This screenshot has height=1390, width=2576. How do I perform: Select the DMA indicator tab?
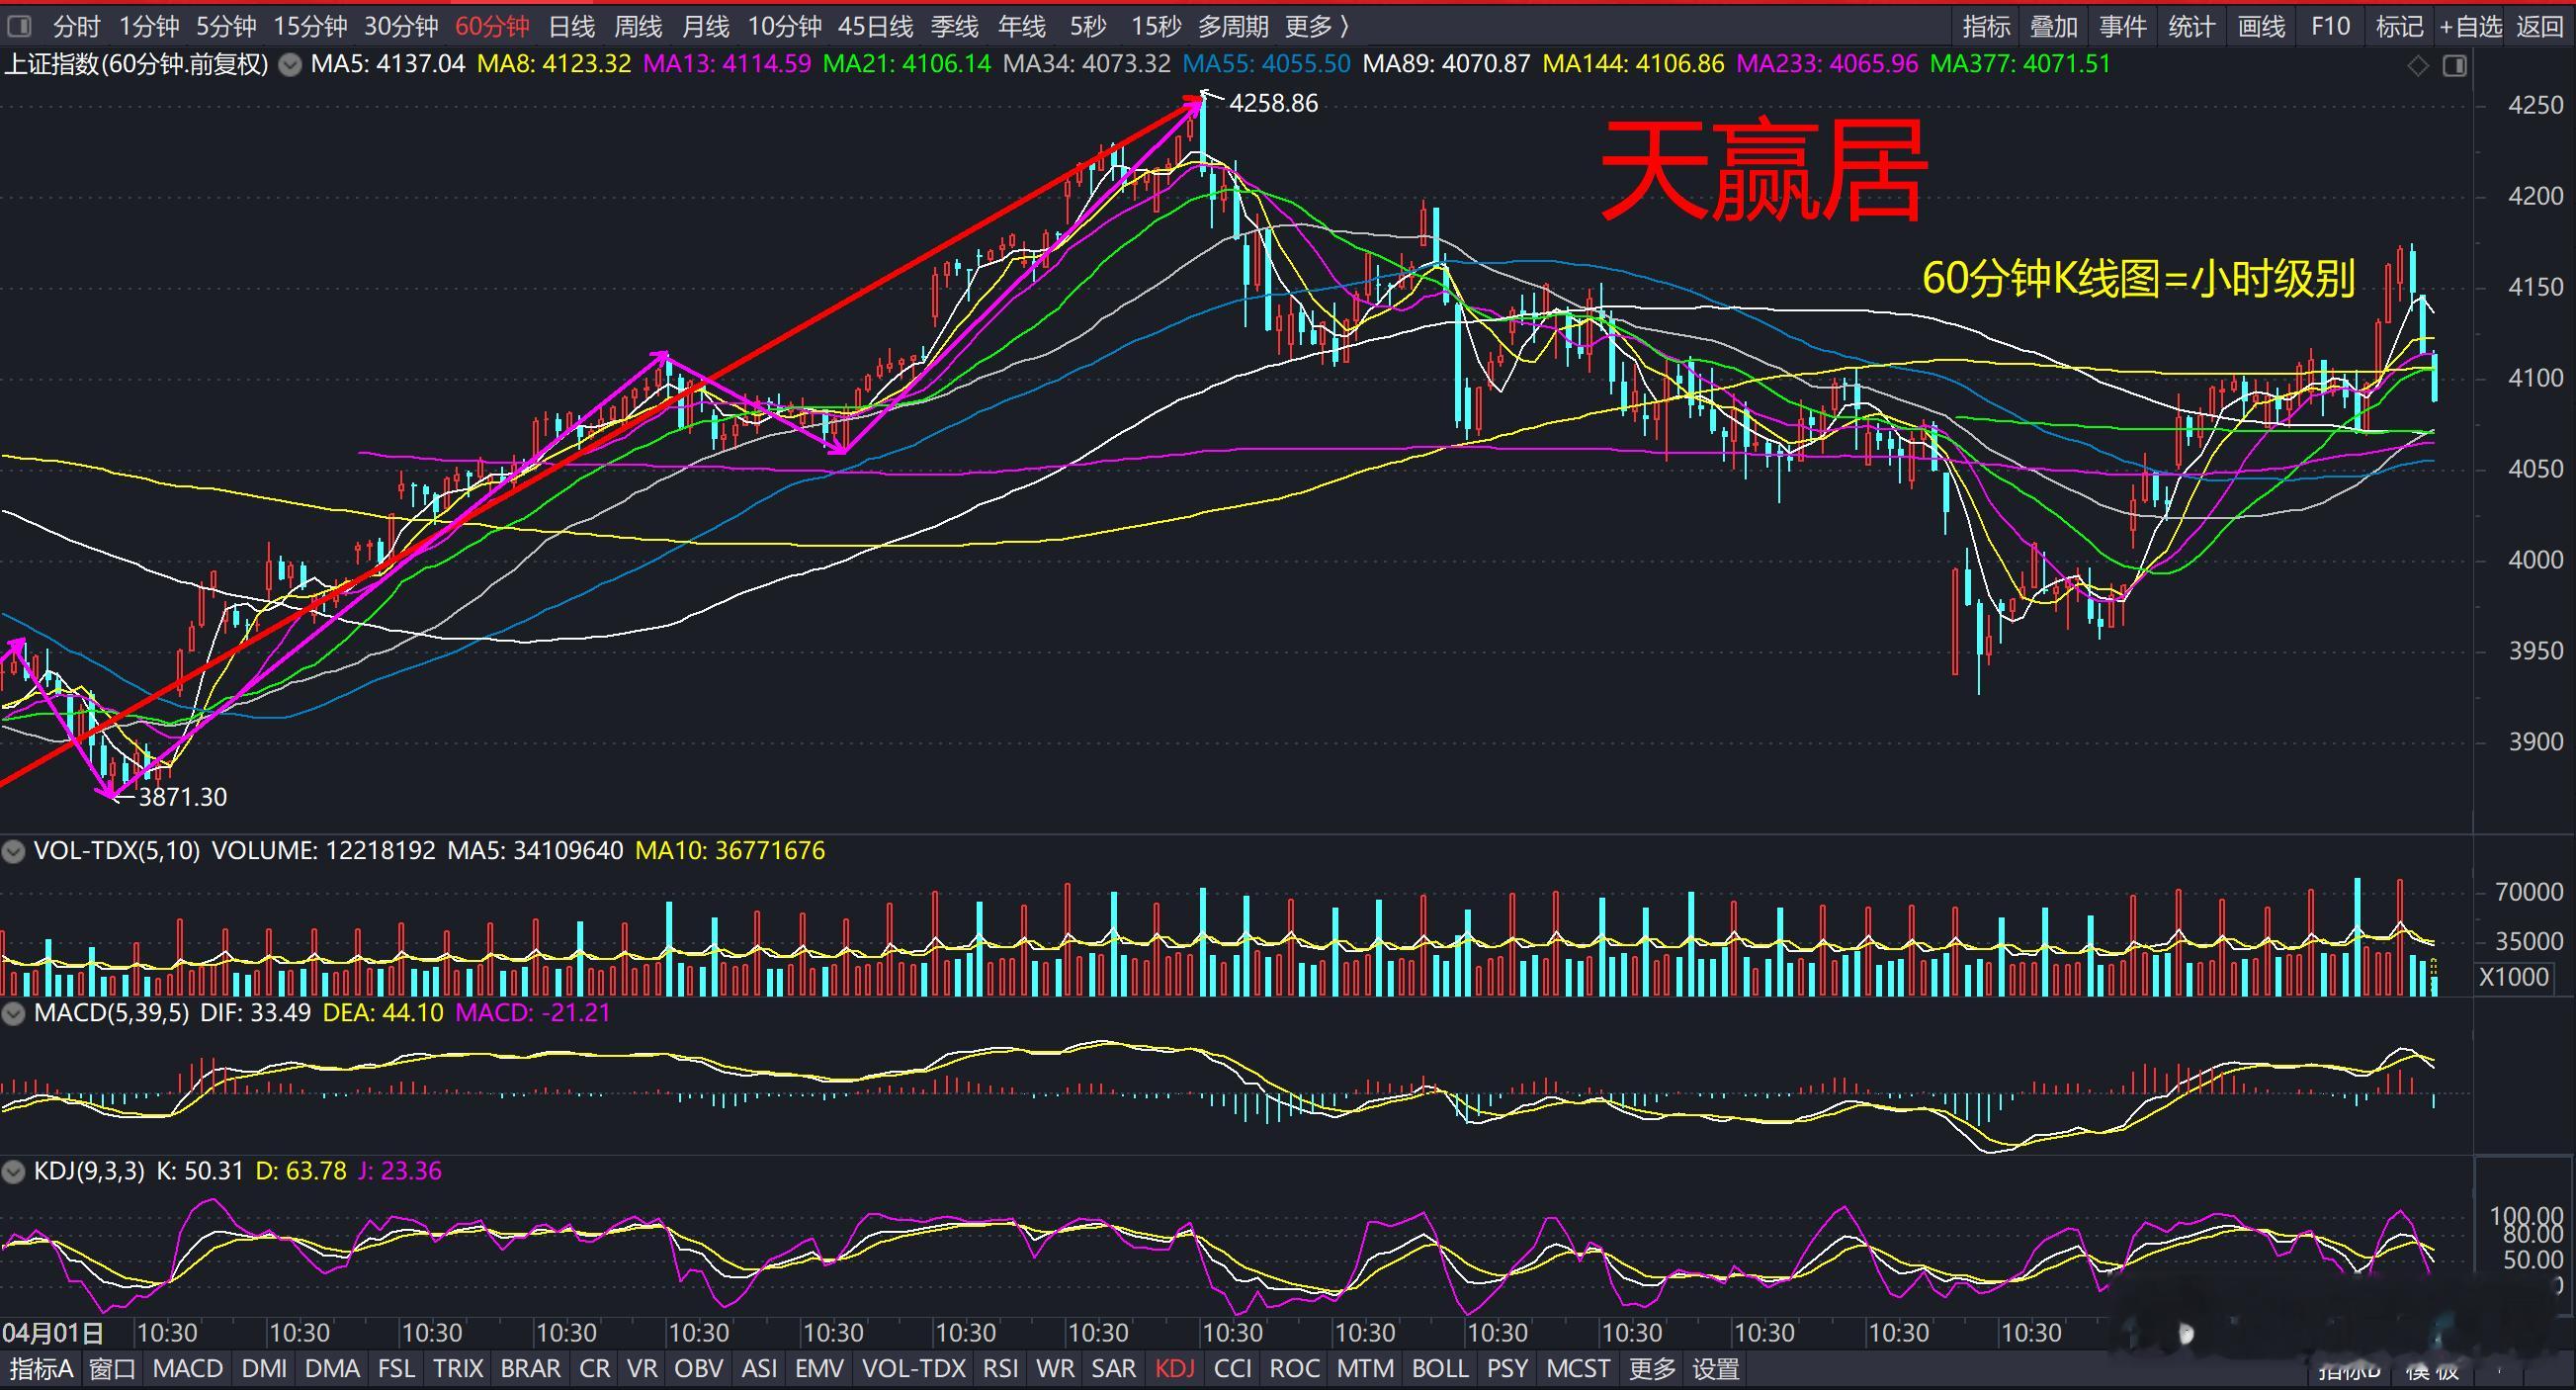click(x=332, y=1368)
